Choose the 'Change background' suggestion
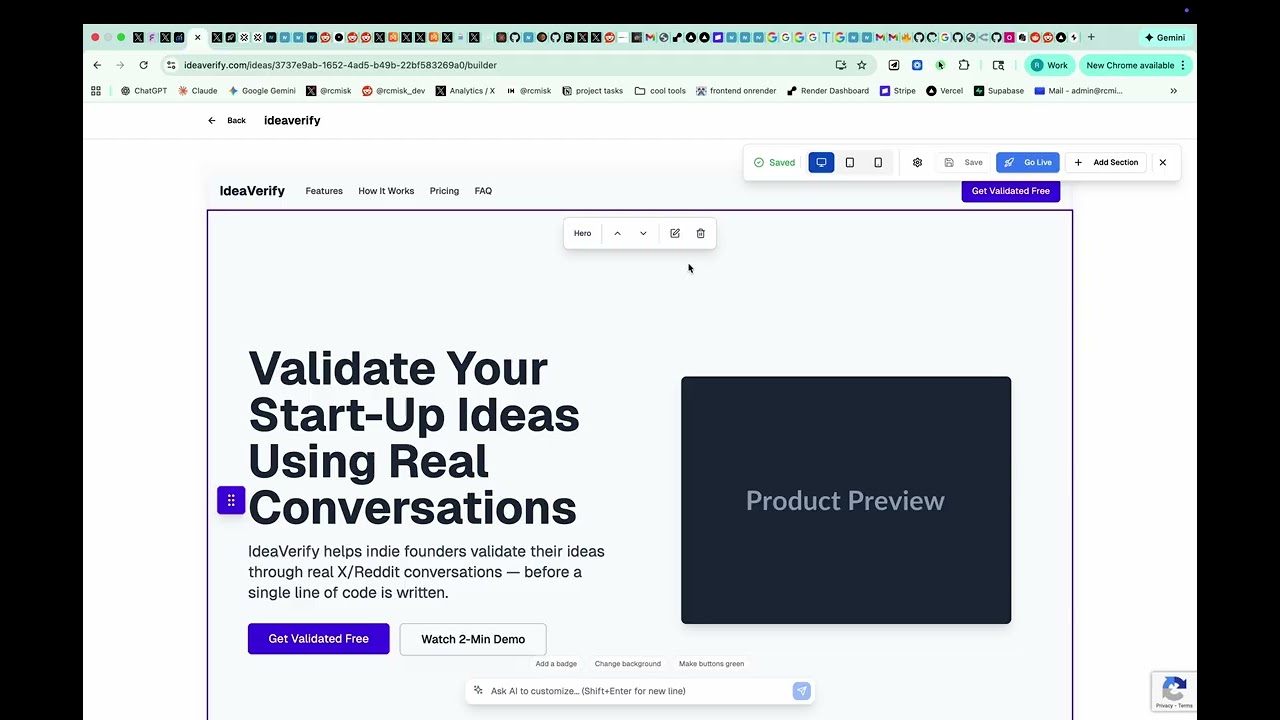Image resolution: width=1280 pixels, height=720 pixels. coord(628,664)
